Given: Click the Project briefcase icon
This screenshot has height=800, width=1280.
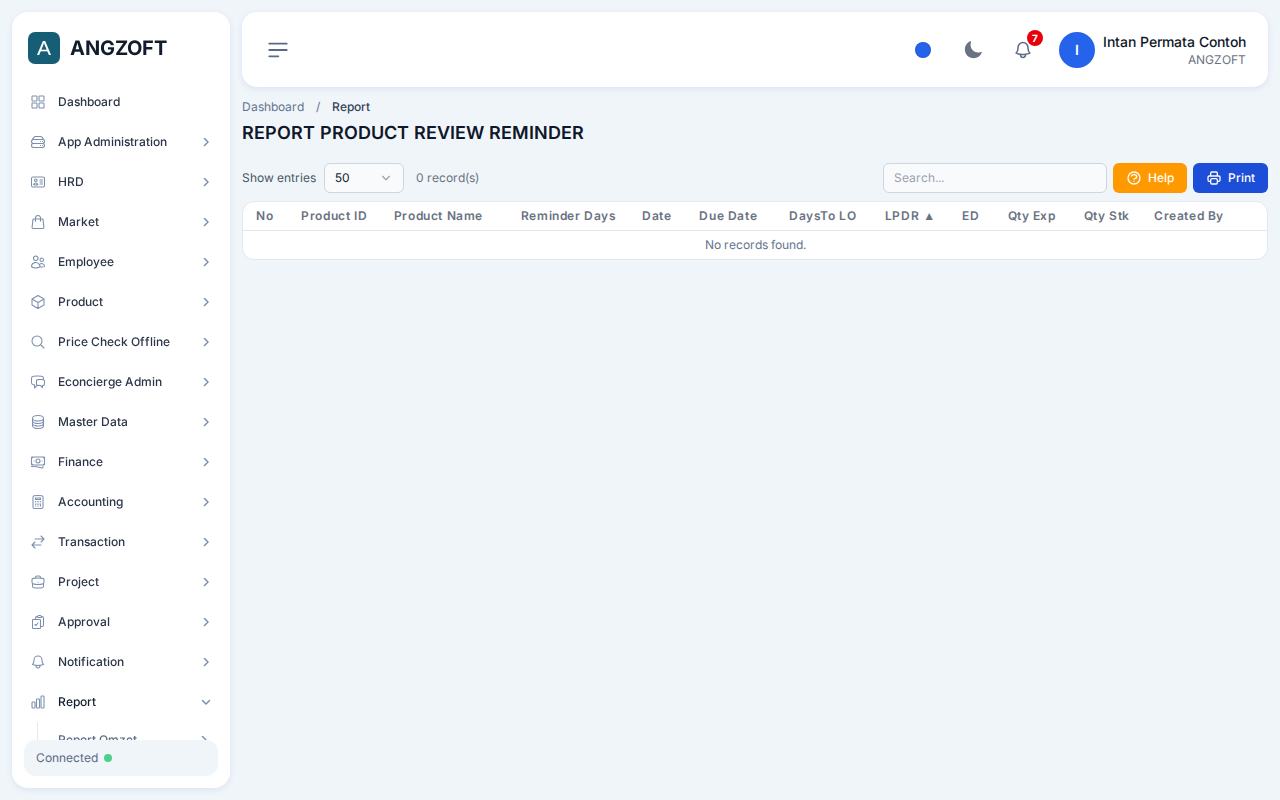Looking at the screenshot, I should pos(38,582).
